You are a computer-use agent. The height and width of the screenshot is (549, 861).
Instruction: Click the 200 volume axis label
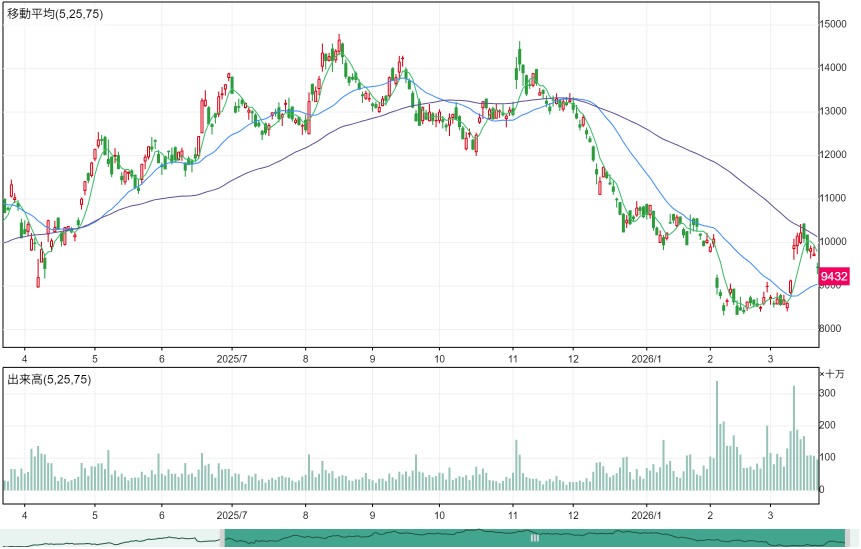click(x=827, y=425)
